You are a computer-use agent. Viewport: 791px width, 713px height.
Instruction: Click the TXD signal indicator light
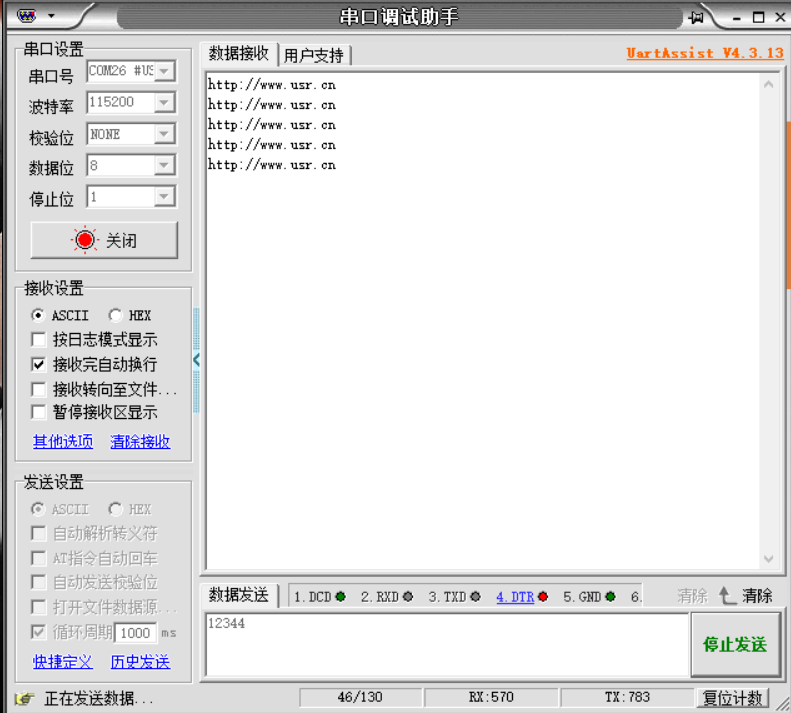(x=475, y=597)
